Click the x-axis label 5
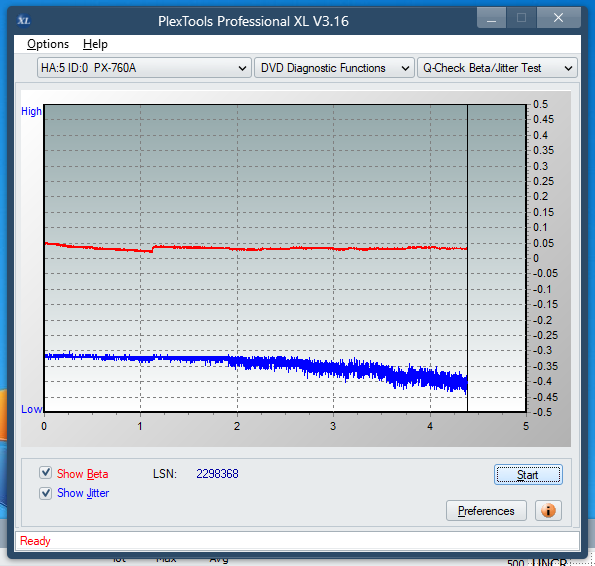Viewport: 595px width, 566px height. (526, 426)
